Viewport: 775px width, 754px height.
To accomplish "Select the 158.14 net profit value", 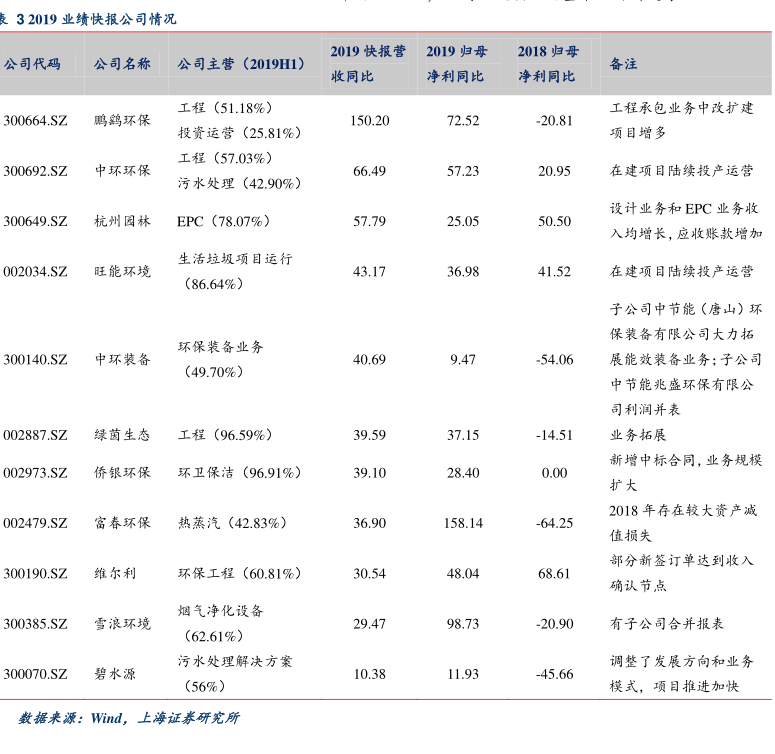I will (x=462, y=523).
